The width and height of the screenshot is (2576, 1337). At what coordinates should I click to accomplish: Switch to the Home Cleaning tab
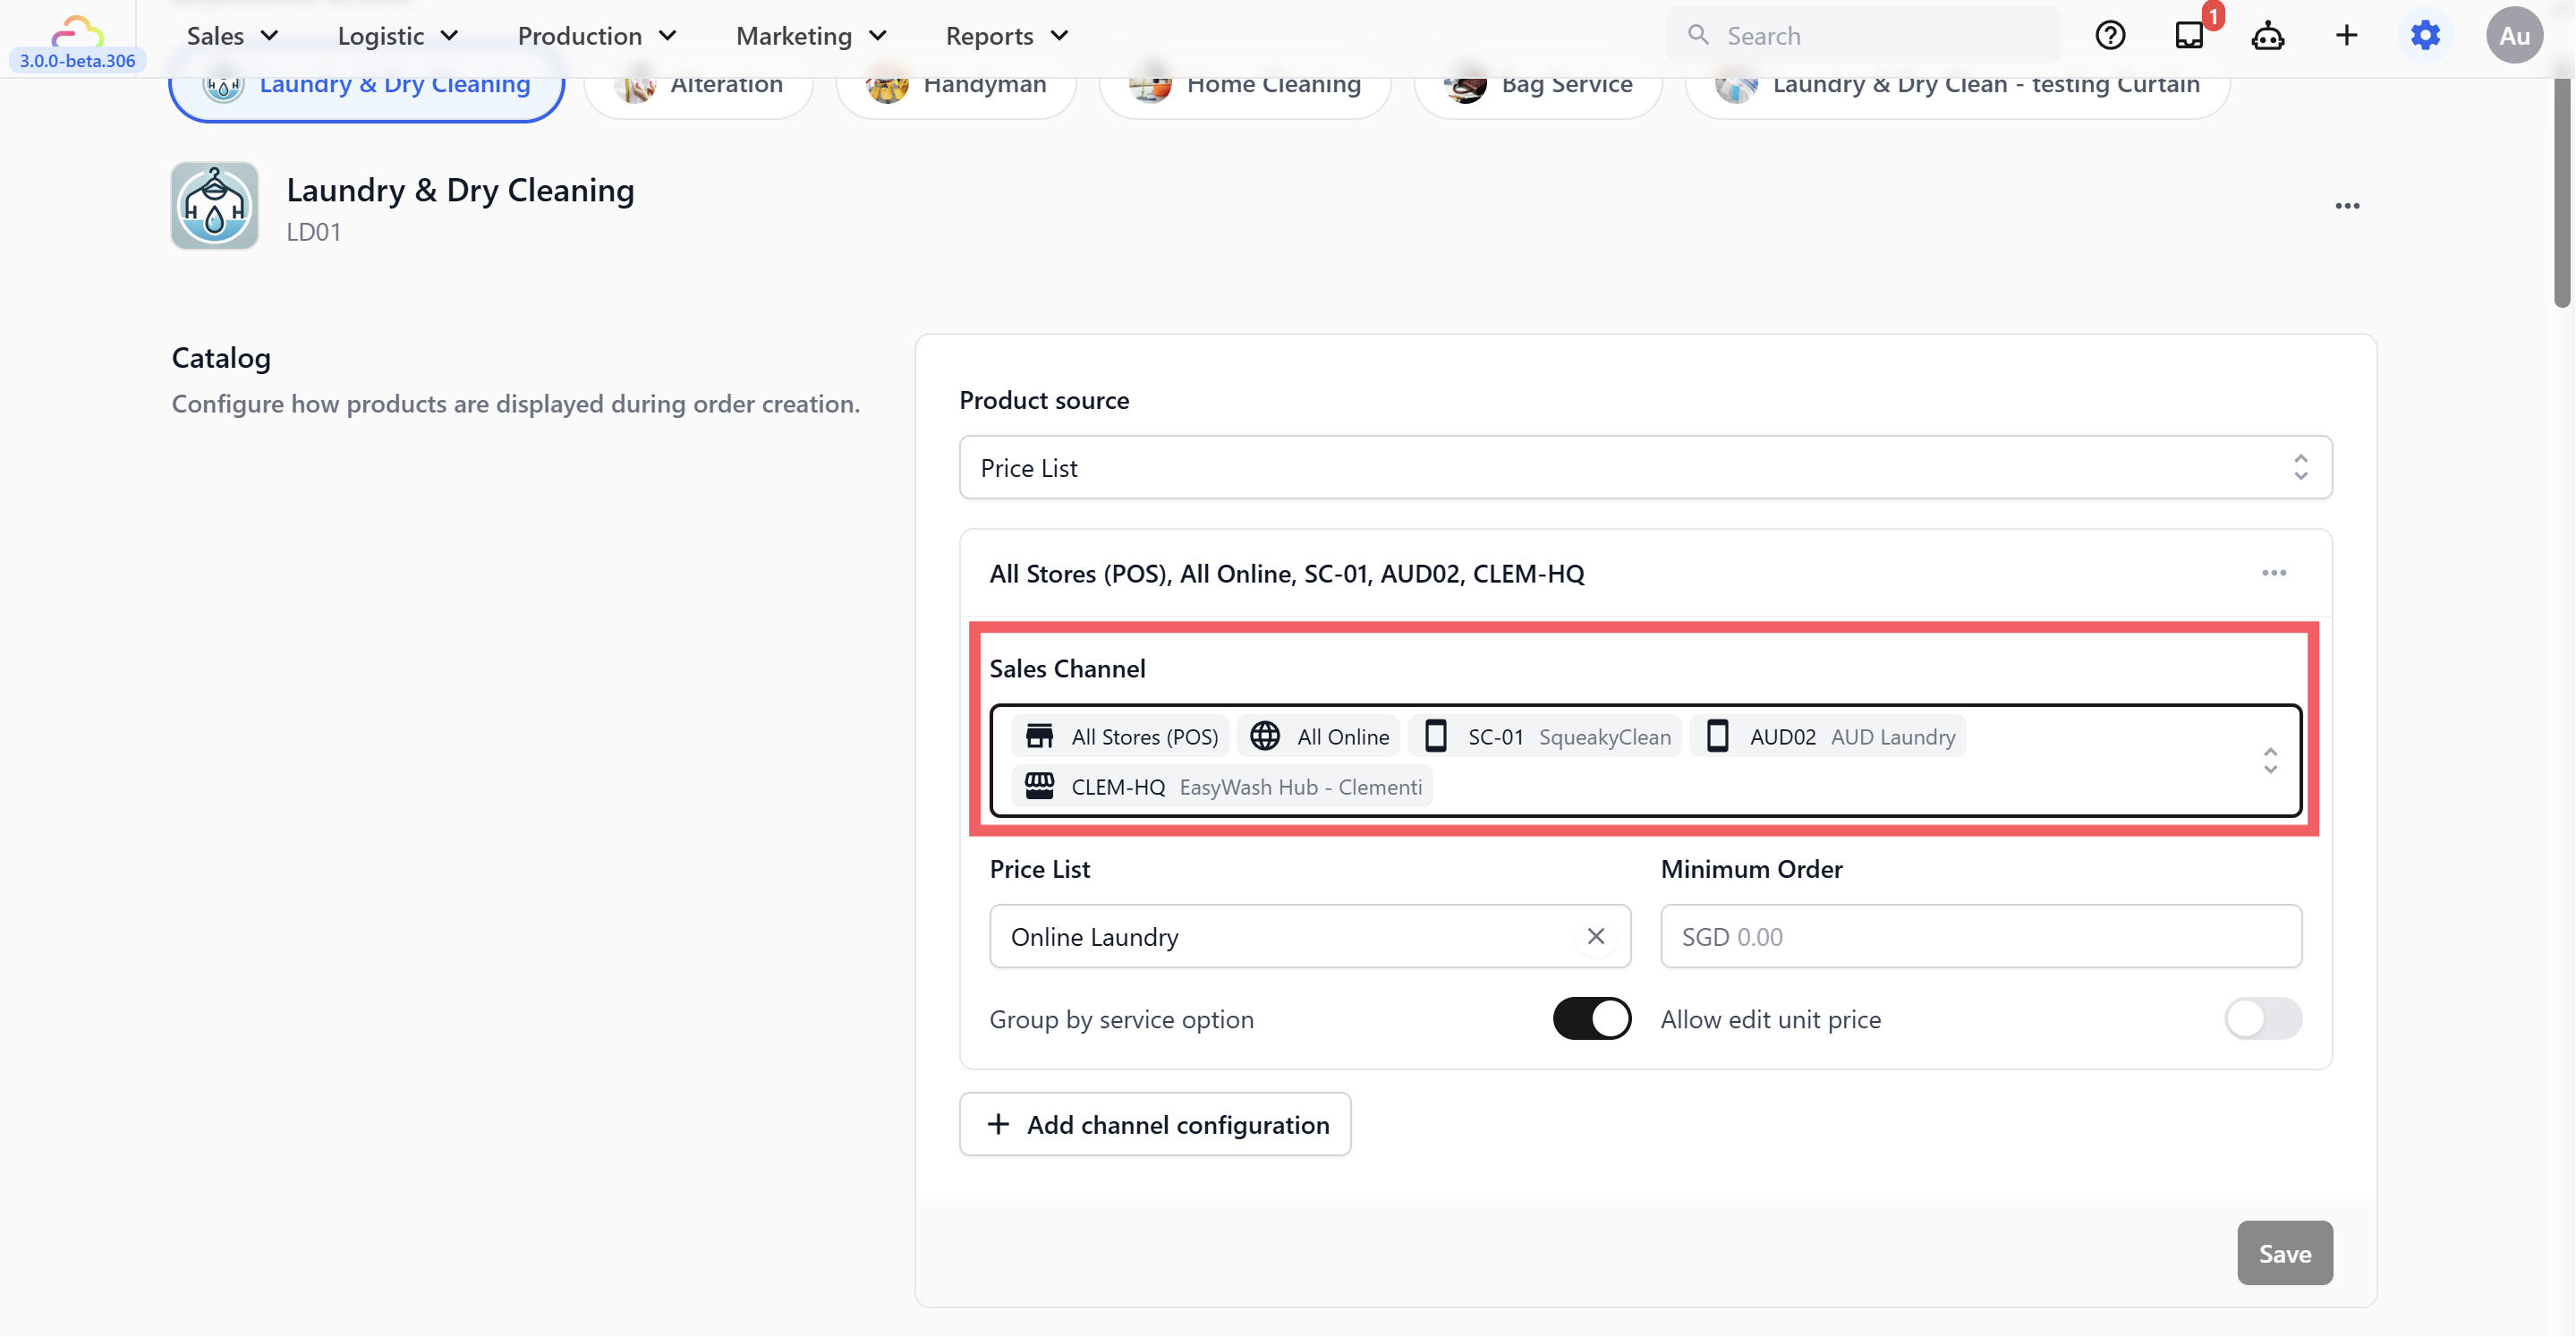point(1245,85)
